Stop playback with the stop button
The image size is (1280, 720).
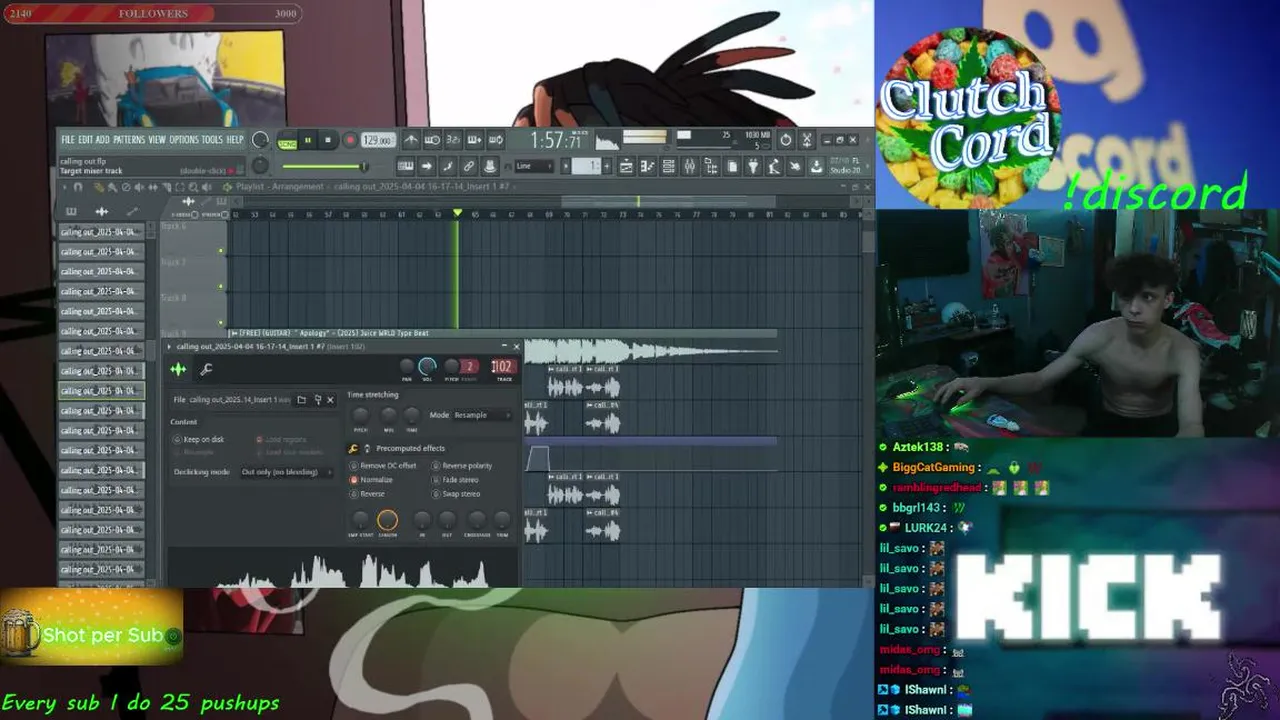[328, 140]
